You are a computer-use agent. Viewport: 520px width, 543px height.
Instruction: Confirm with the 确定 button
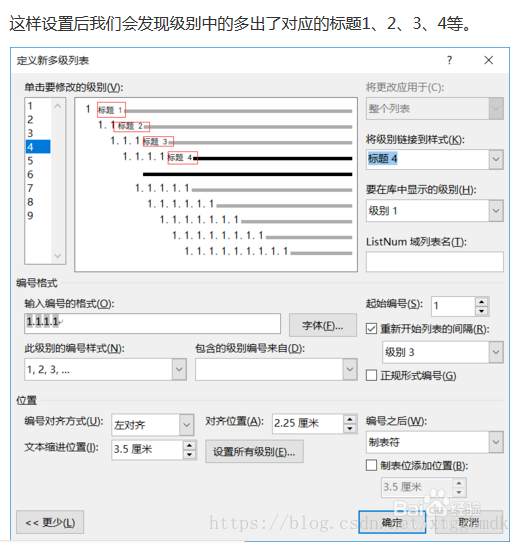coord(392,522)
